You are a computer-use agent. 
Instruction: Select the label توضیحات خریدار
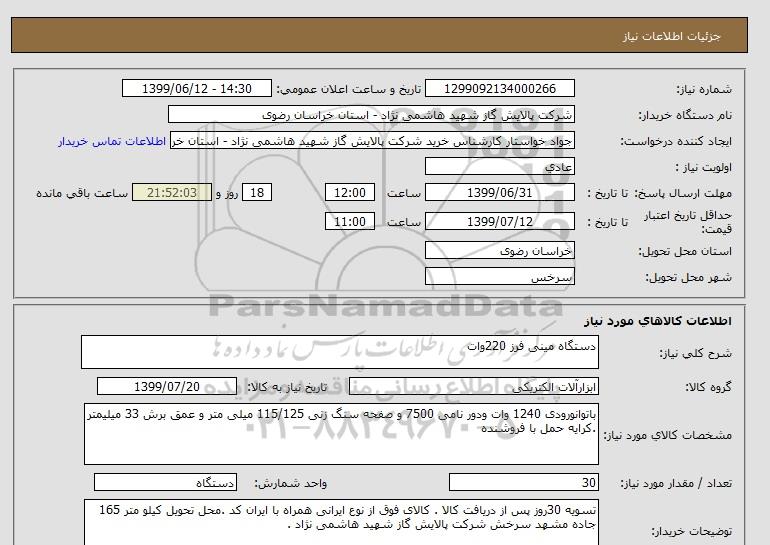click(691, 531)
